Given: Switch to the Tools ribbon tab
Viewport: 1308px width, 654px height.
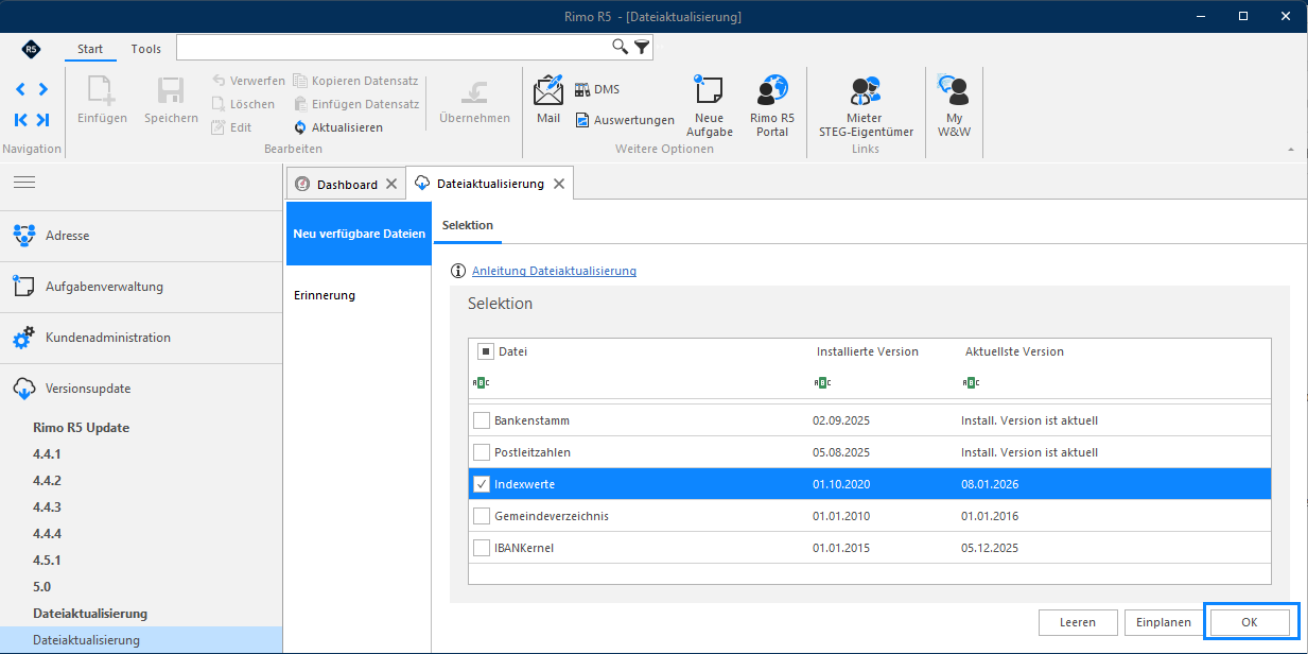Looking at the screenshot, I should [x=145, y=49].
